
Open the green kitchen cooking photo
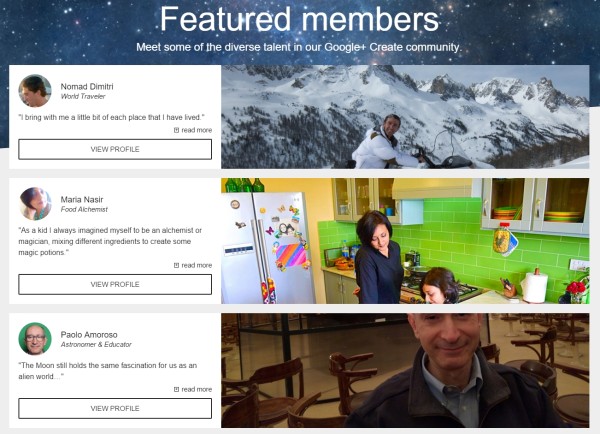[x=405, y=241]
